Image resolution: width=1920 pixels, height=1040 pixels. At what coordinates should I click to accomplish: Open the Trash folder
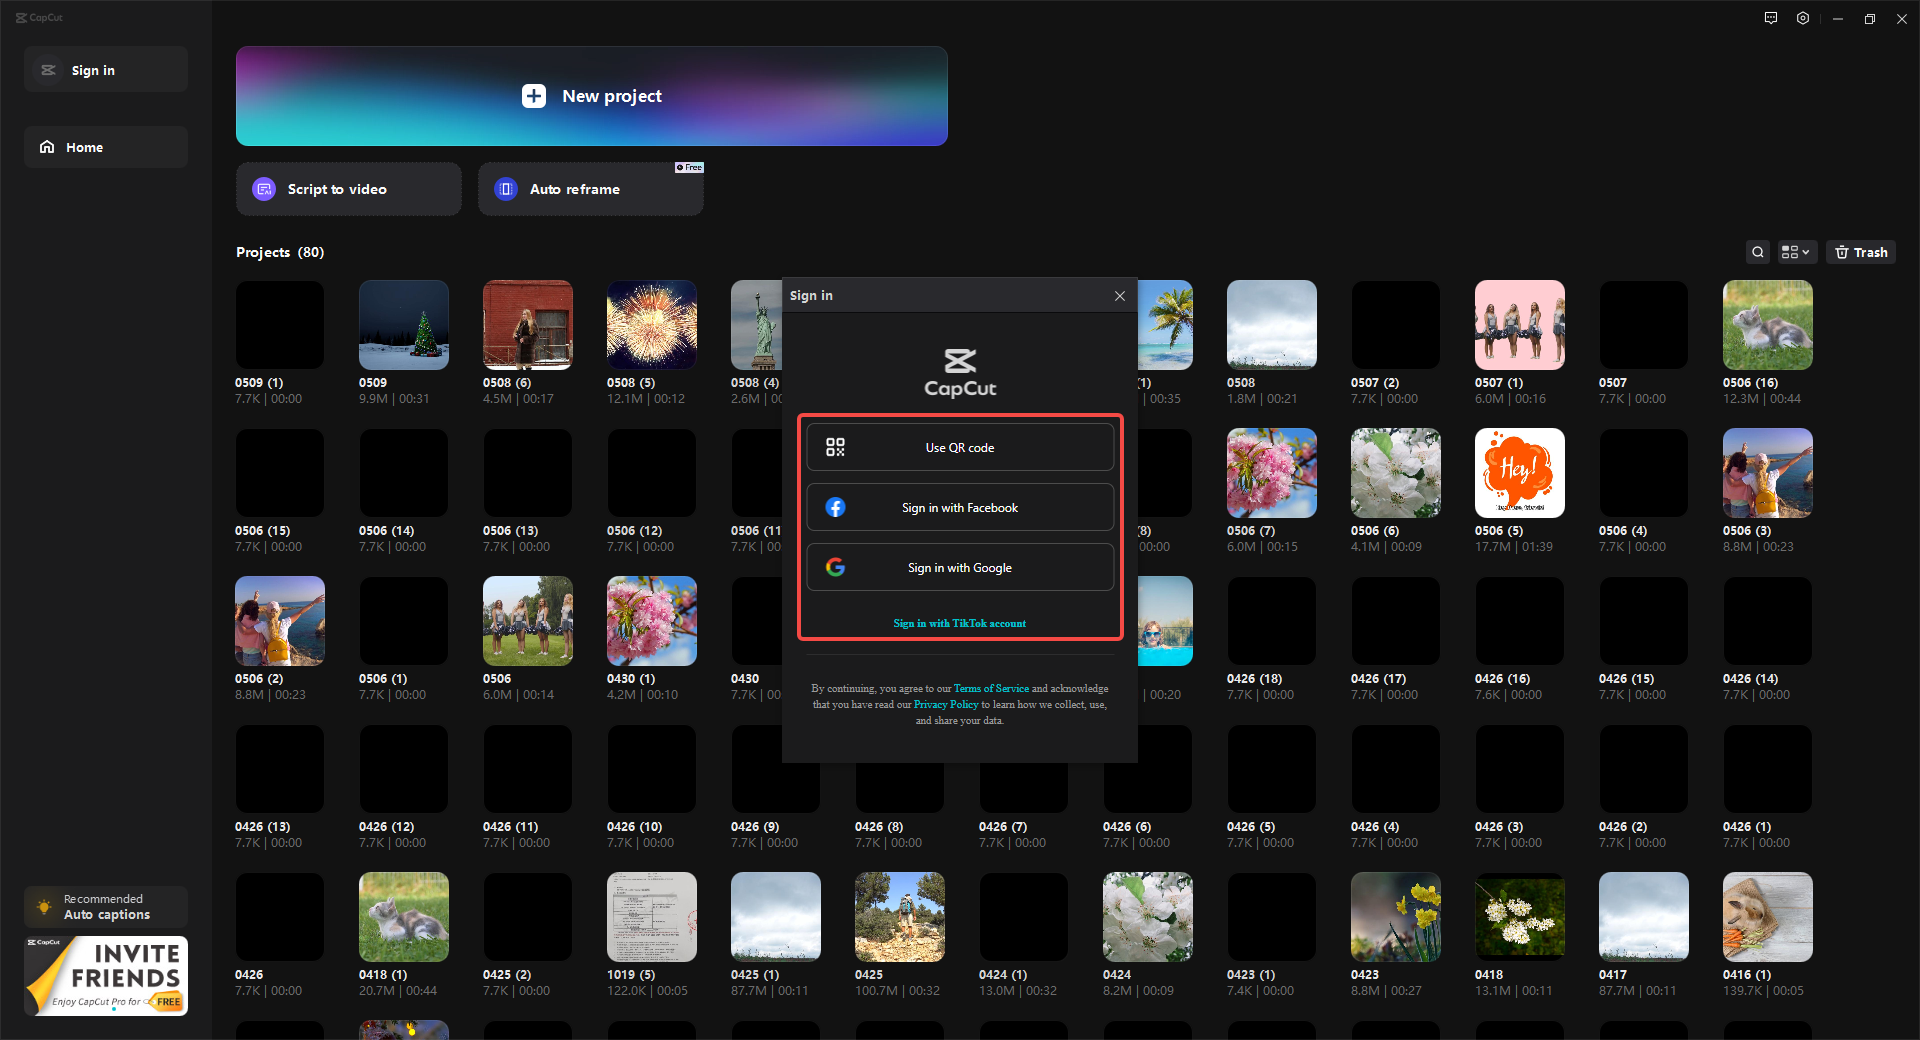pyautogui.click(x=1861, y=252)
